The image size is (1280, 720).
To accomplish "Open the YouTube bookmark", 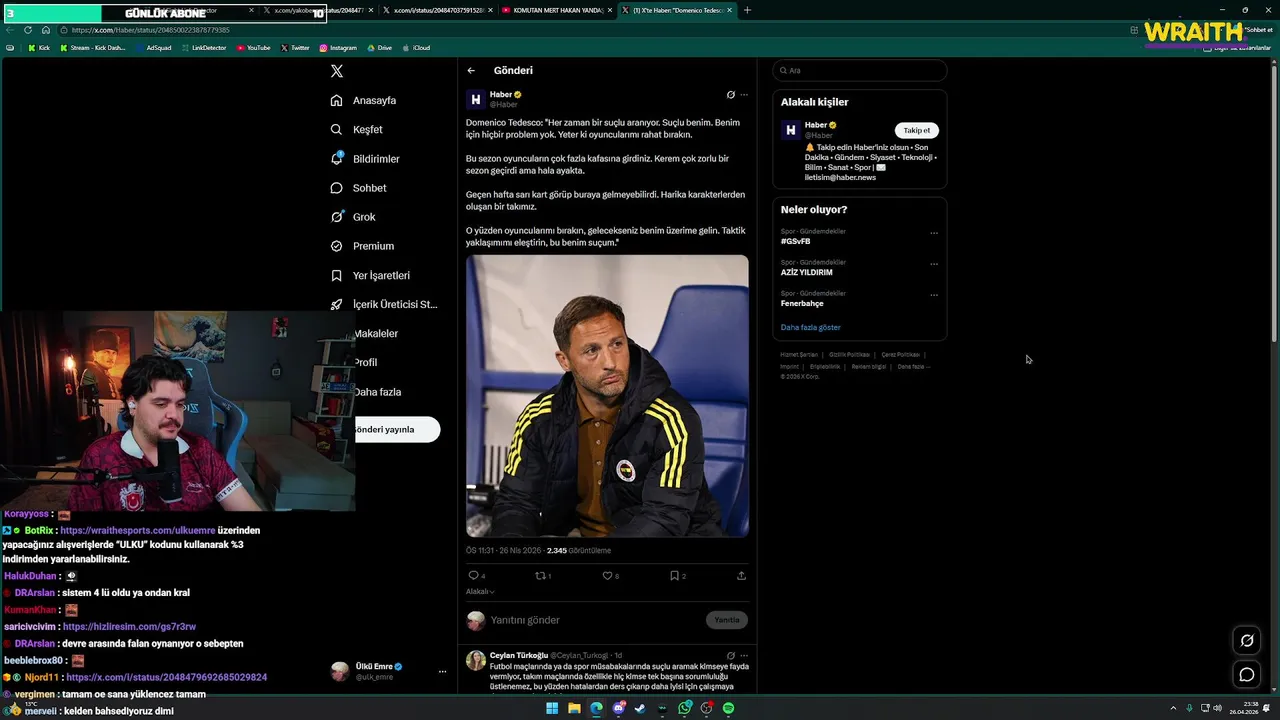I will [x=254, y=48].
